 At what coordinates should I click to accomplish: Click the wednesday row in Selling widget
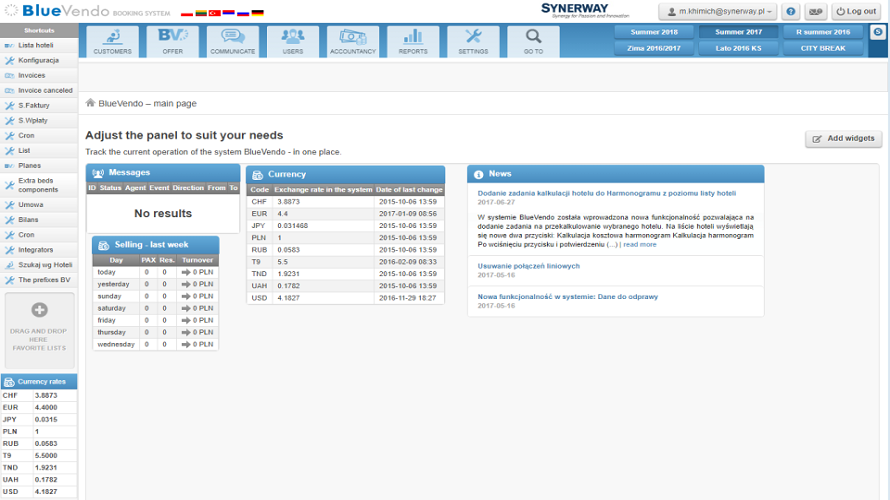(x=156, y=344)
